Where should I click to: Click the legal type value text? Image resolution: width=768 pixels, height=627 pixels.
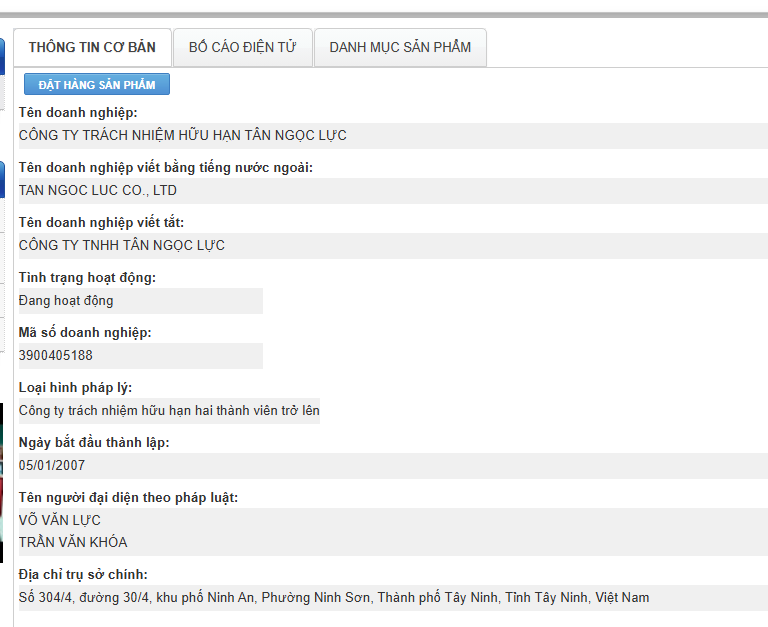[169, 410]
